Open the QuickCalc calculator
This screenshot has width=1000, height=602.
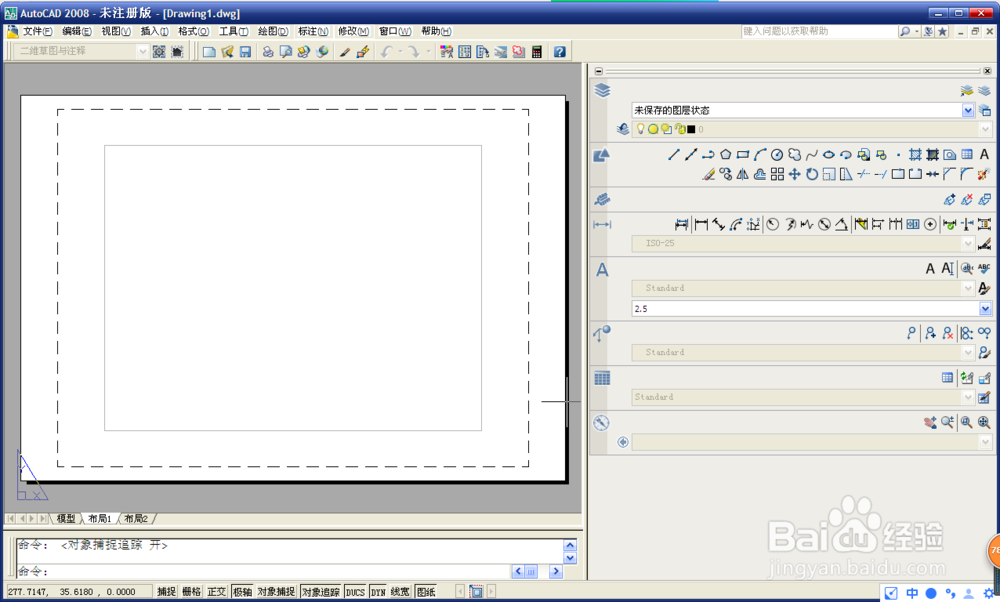(536, 52)
